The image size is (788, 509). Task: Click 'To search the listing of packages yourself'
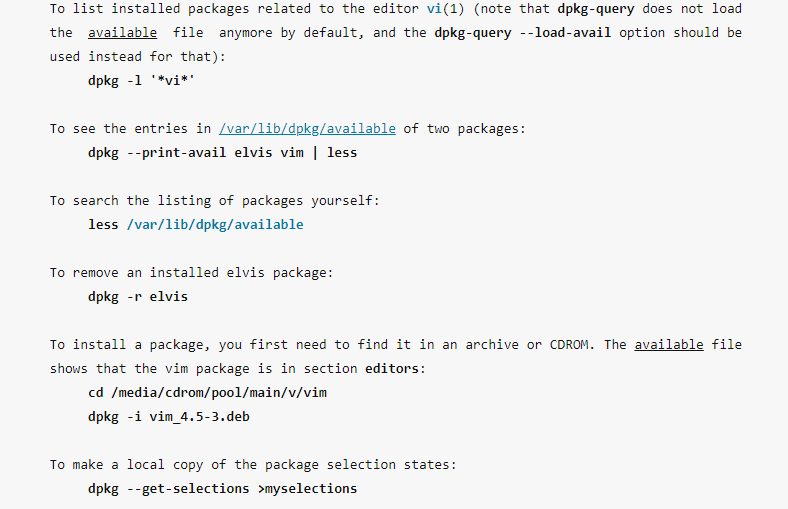tap(214, 201)
